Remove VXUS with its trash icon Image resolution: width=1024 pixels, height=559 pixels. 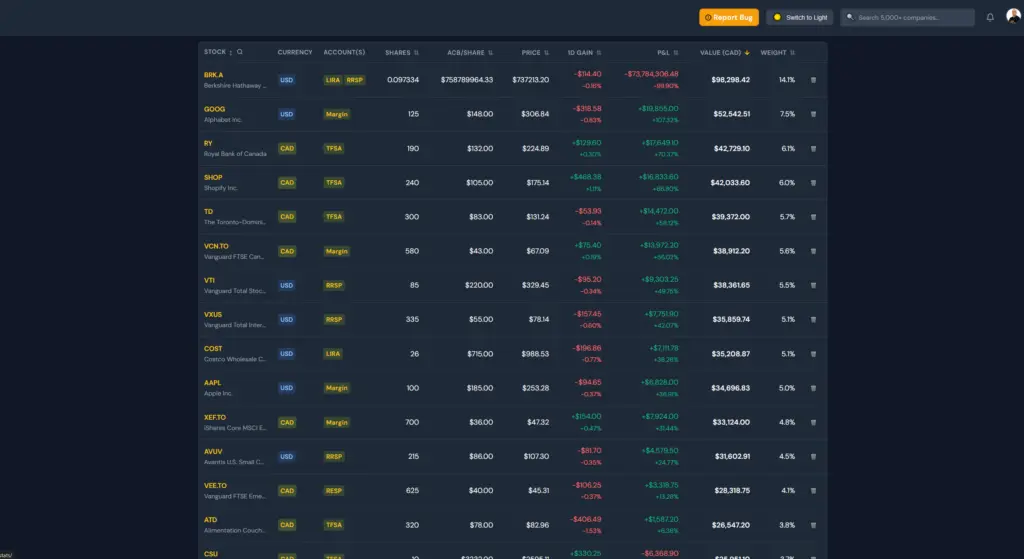(x=813, y=319)
